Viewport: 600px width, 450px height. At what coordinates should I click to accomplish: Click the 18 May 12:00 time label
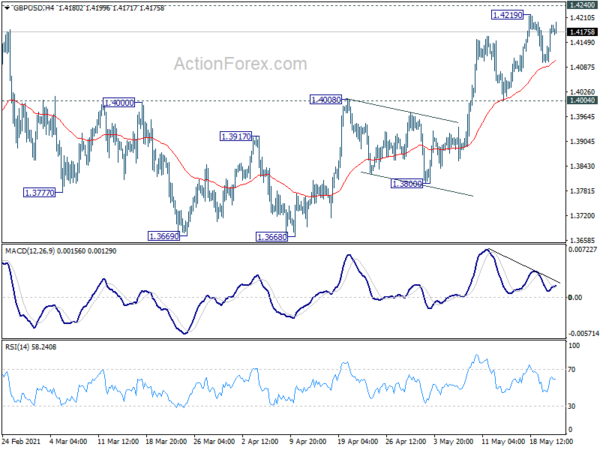[551, 441]
